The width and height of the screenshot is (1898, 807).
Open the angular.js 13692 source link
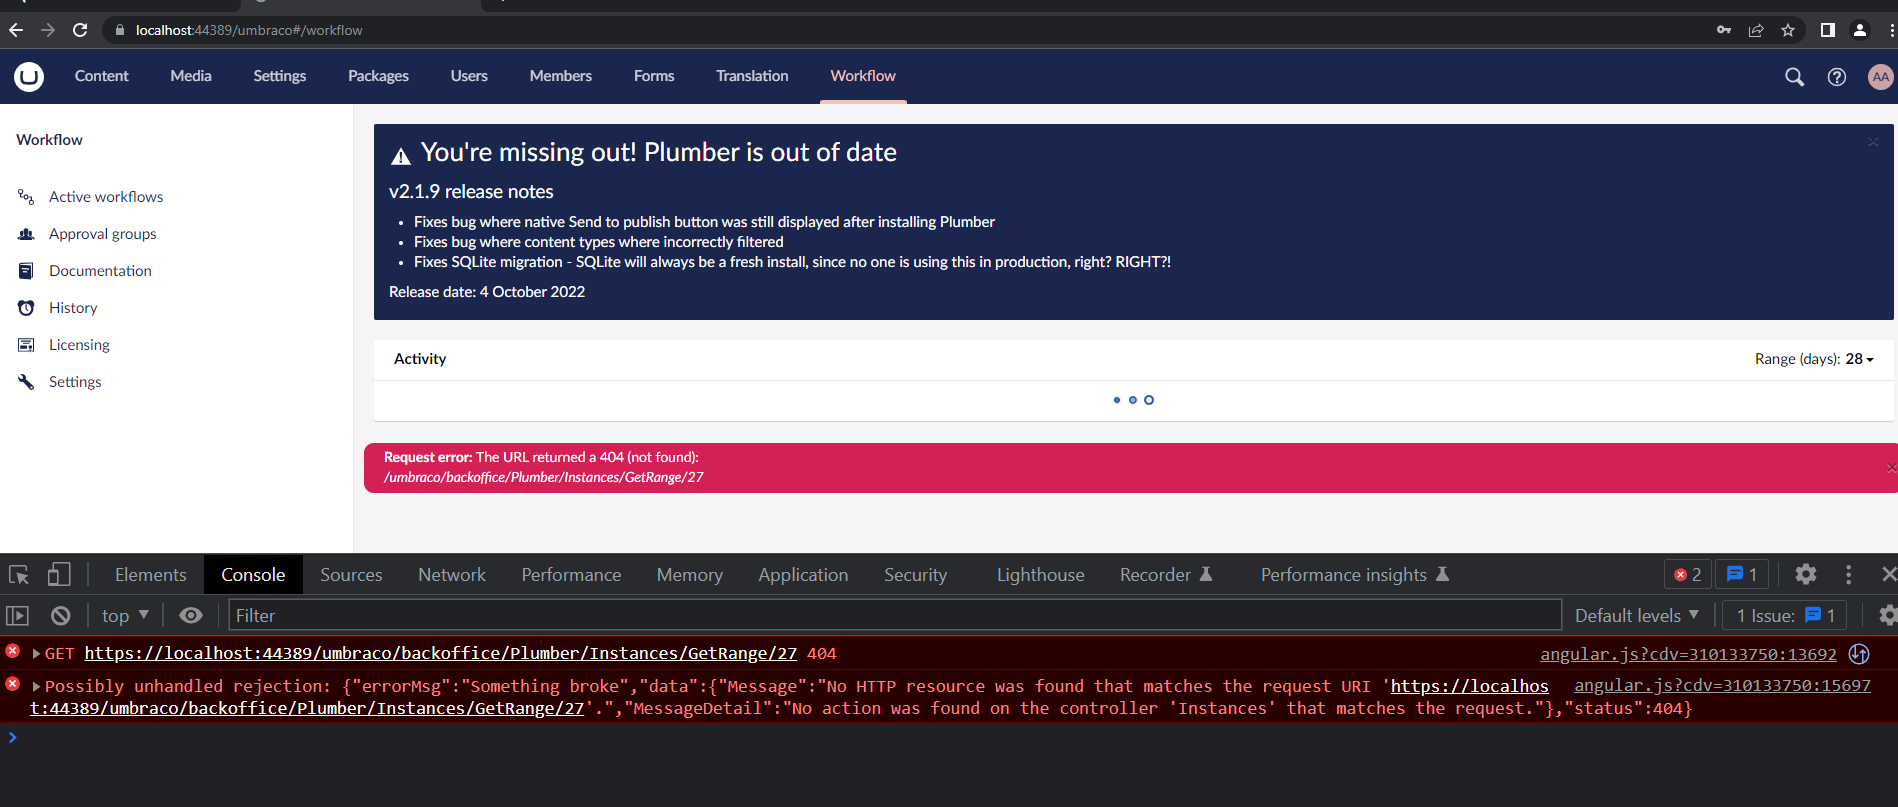click(x=1688, y=654)
